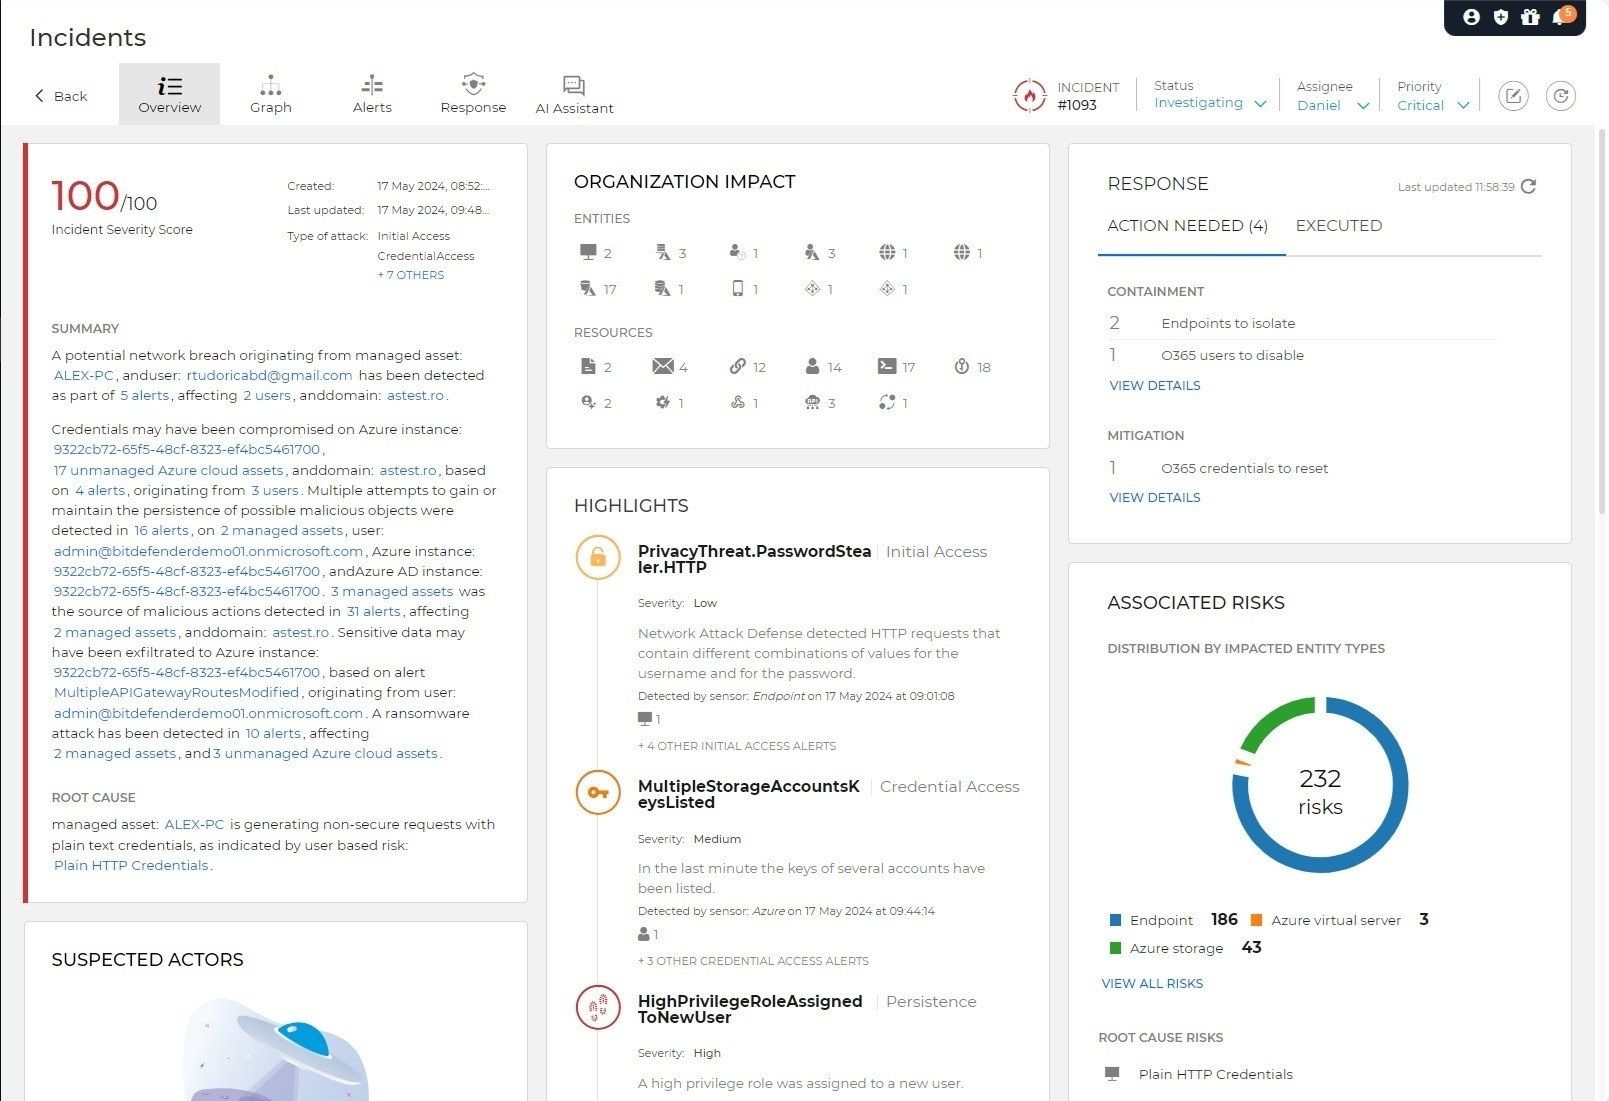Refresh the incident using circular arrow icon
This screenshot has width=1609, height=1101.
[x=1561, y=96]
